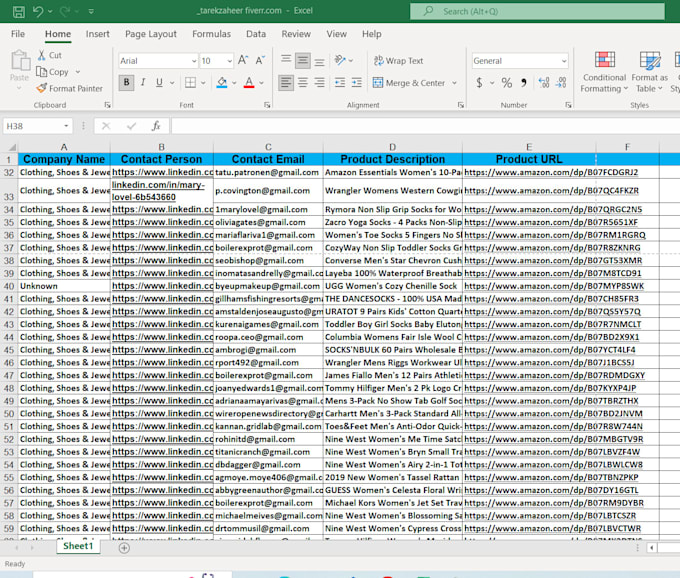Click the Orientation text angle icon
Image resolution: width=680 pixels, height=578 pixels.
click(340, 60)
